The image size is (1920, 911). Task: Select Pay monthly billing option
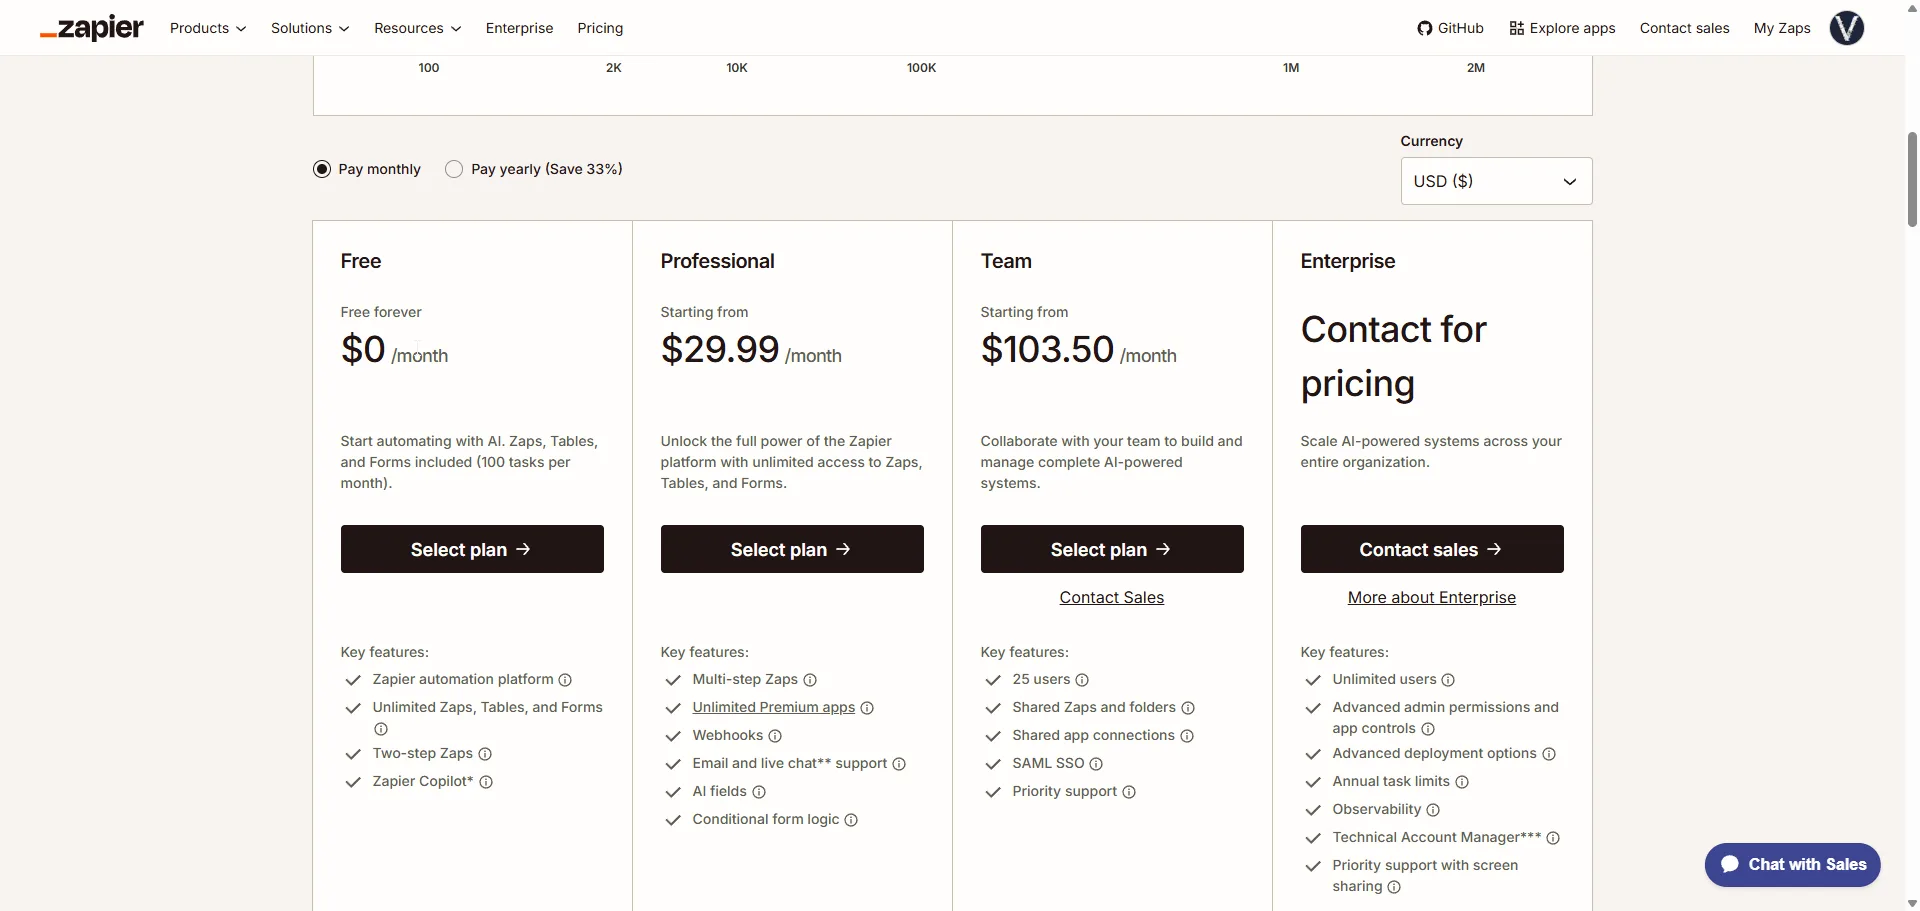pyautogui.click(x=322, y=169)
